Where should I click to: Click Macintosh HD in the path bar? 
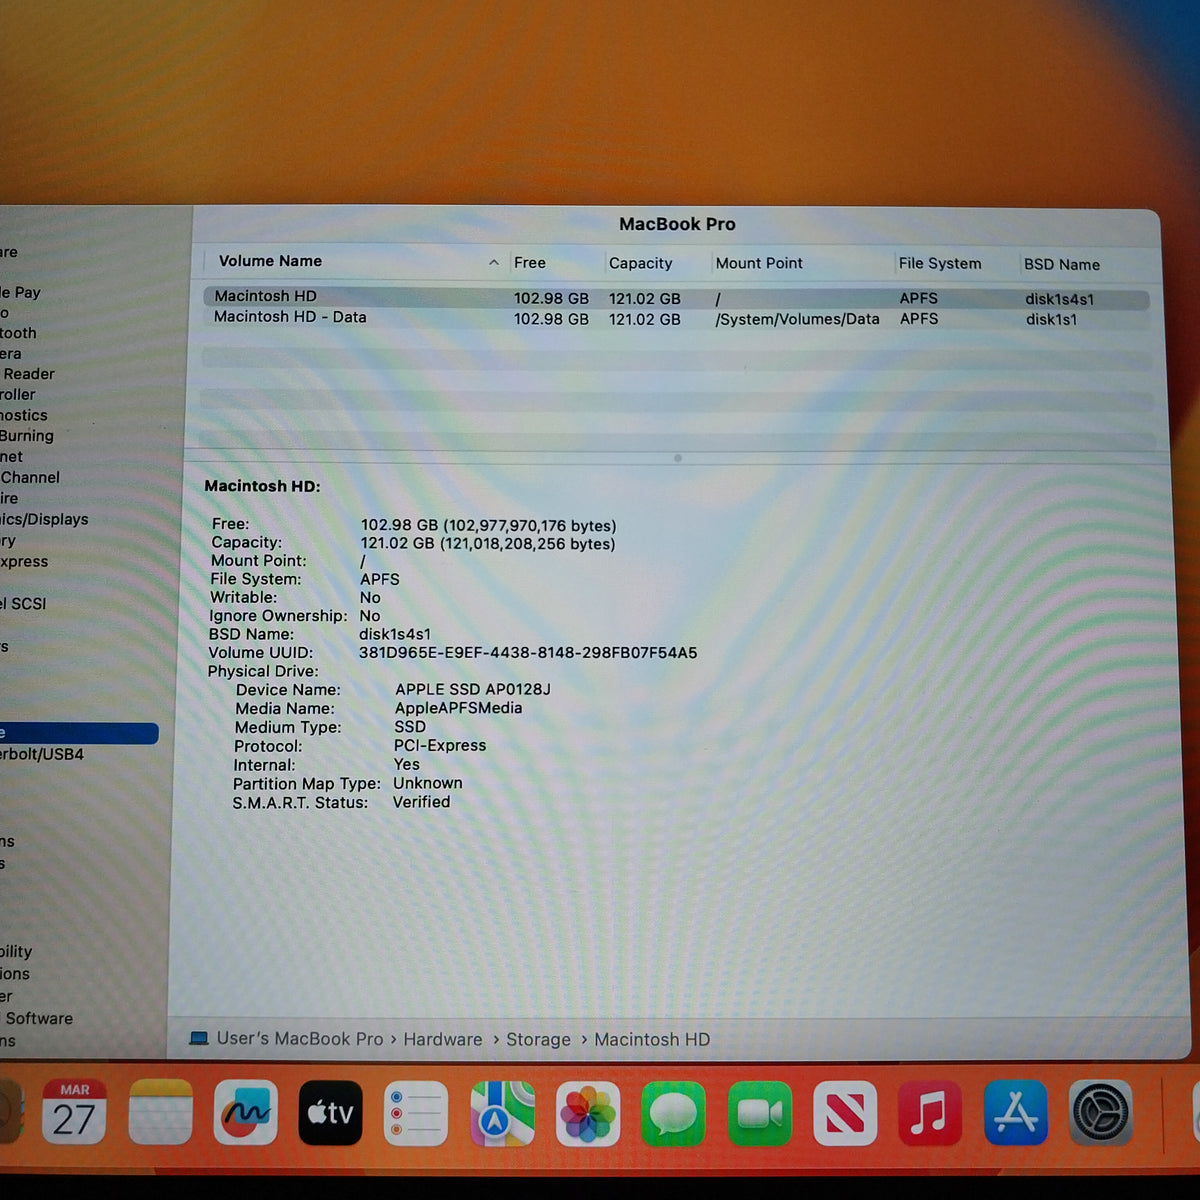[652, 1040]
